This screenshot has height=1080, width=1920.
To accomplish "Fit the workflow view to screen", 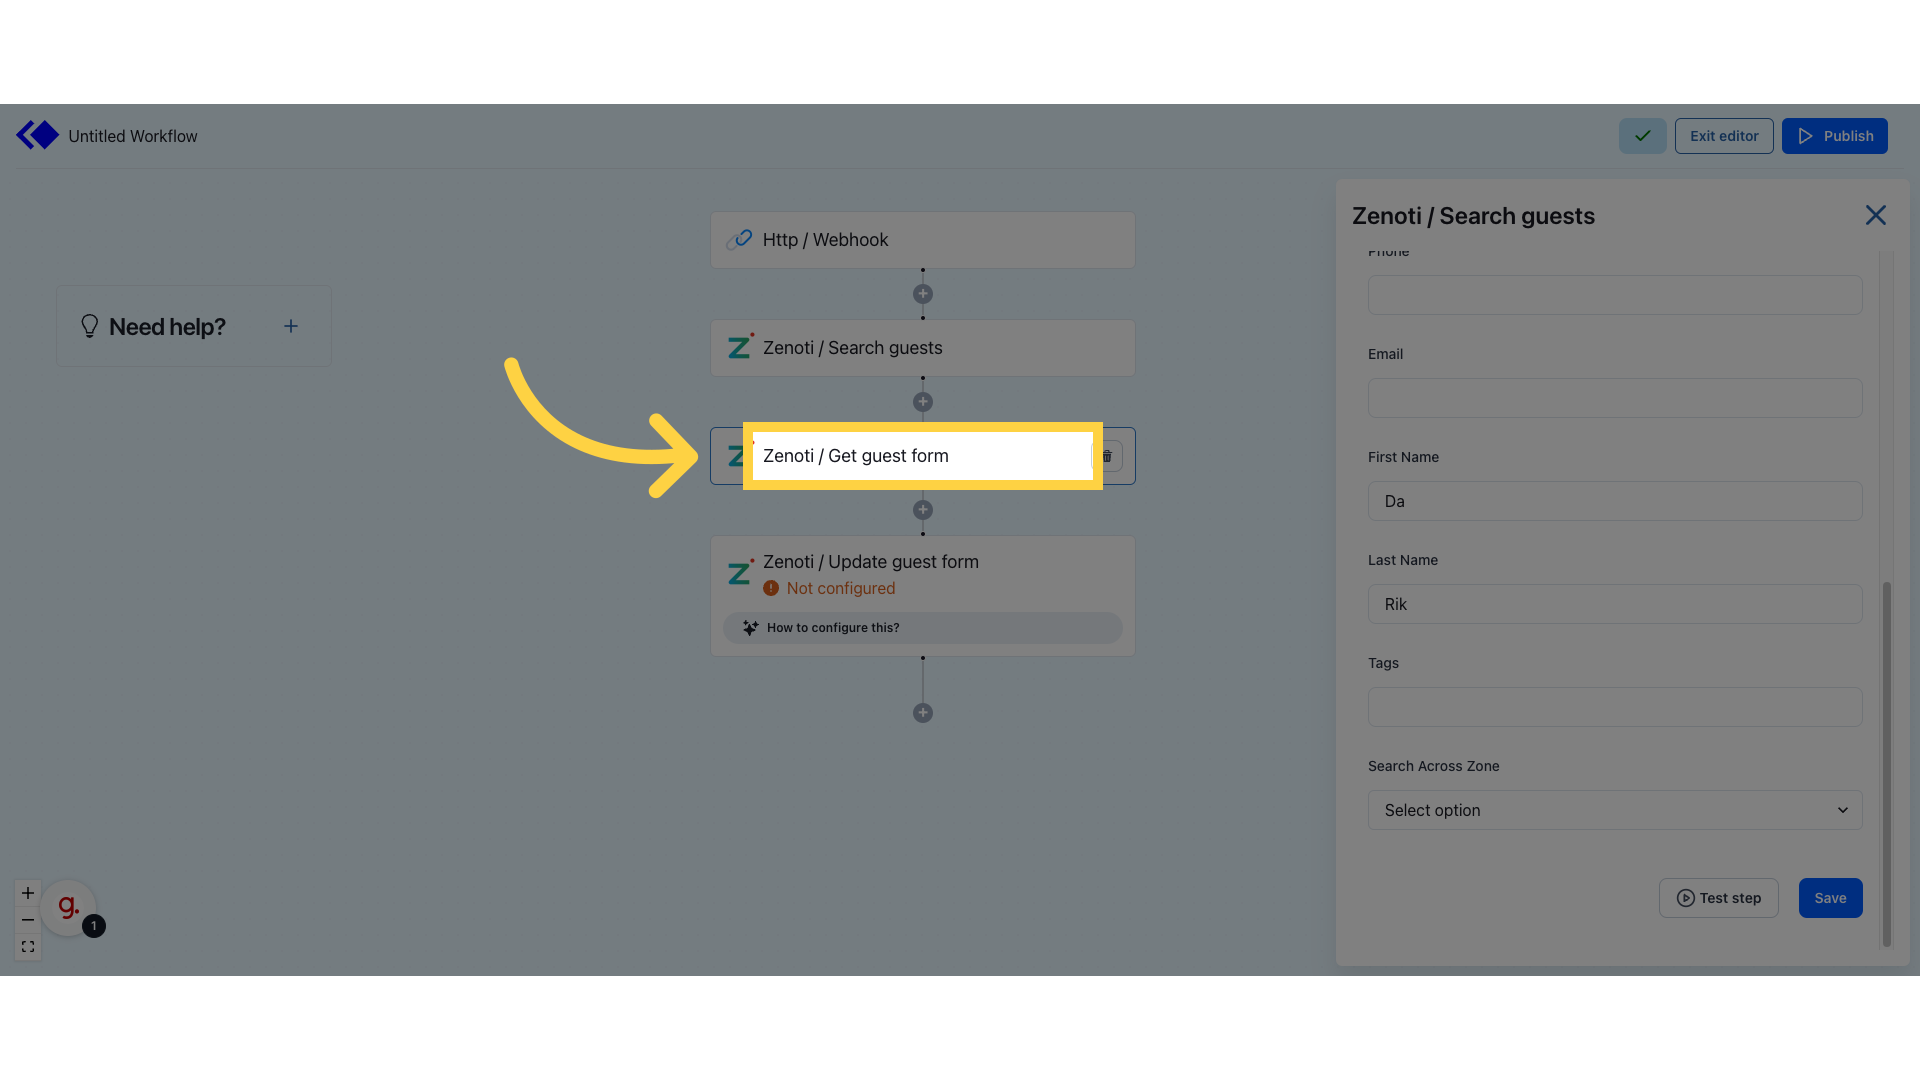I will (28, 947).
